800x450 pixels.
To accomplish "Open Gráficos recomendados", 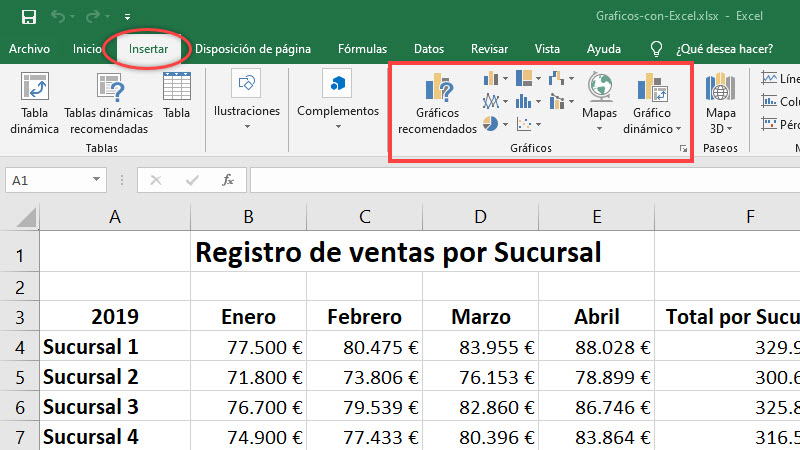I will (x=438, y=106).
